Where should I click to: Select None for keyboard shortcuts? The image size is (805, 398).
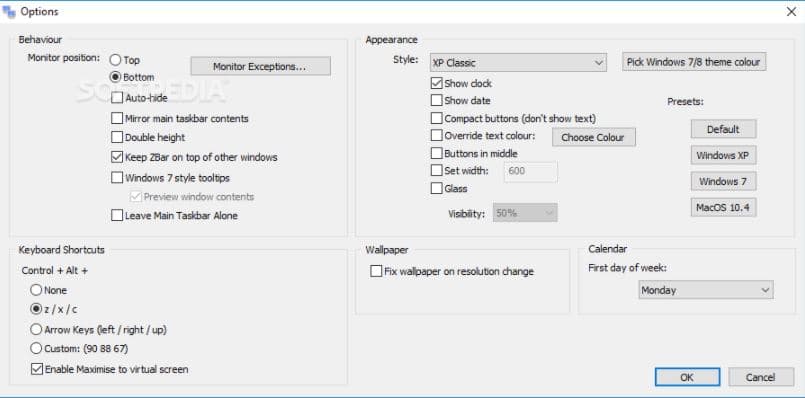coord(36,290)
